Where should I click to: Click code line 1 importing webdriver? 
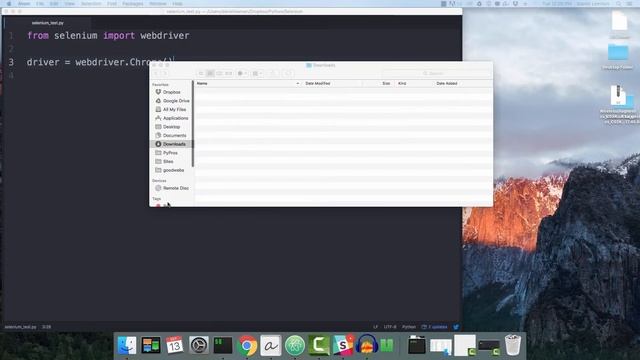(x=108, y=36)
